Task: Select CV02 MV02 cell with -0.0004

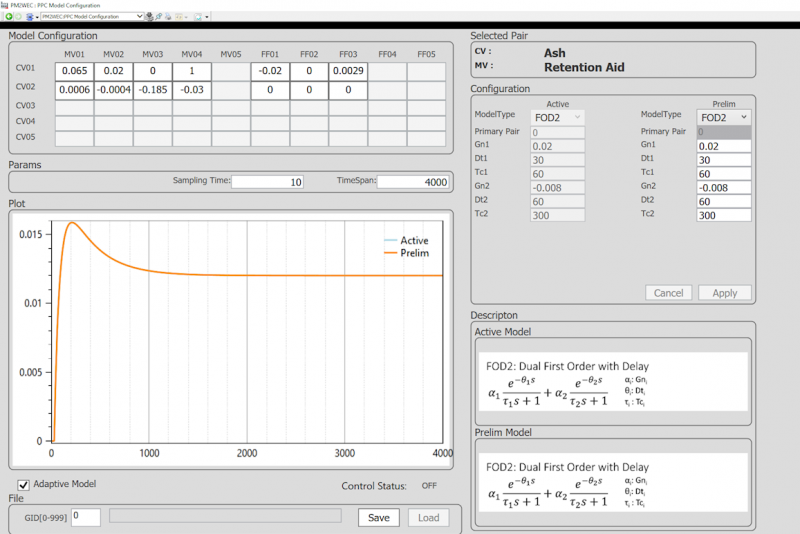Action: click(113, 90)
